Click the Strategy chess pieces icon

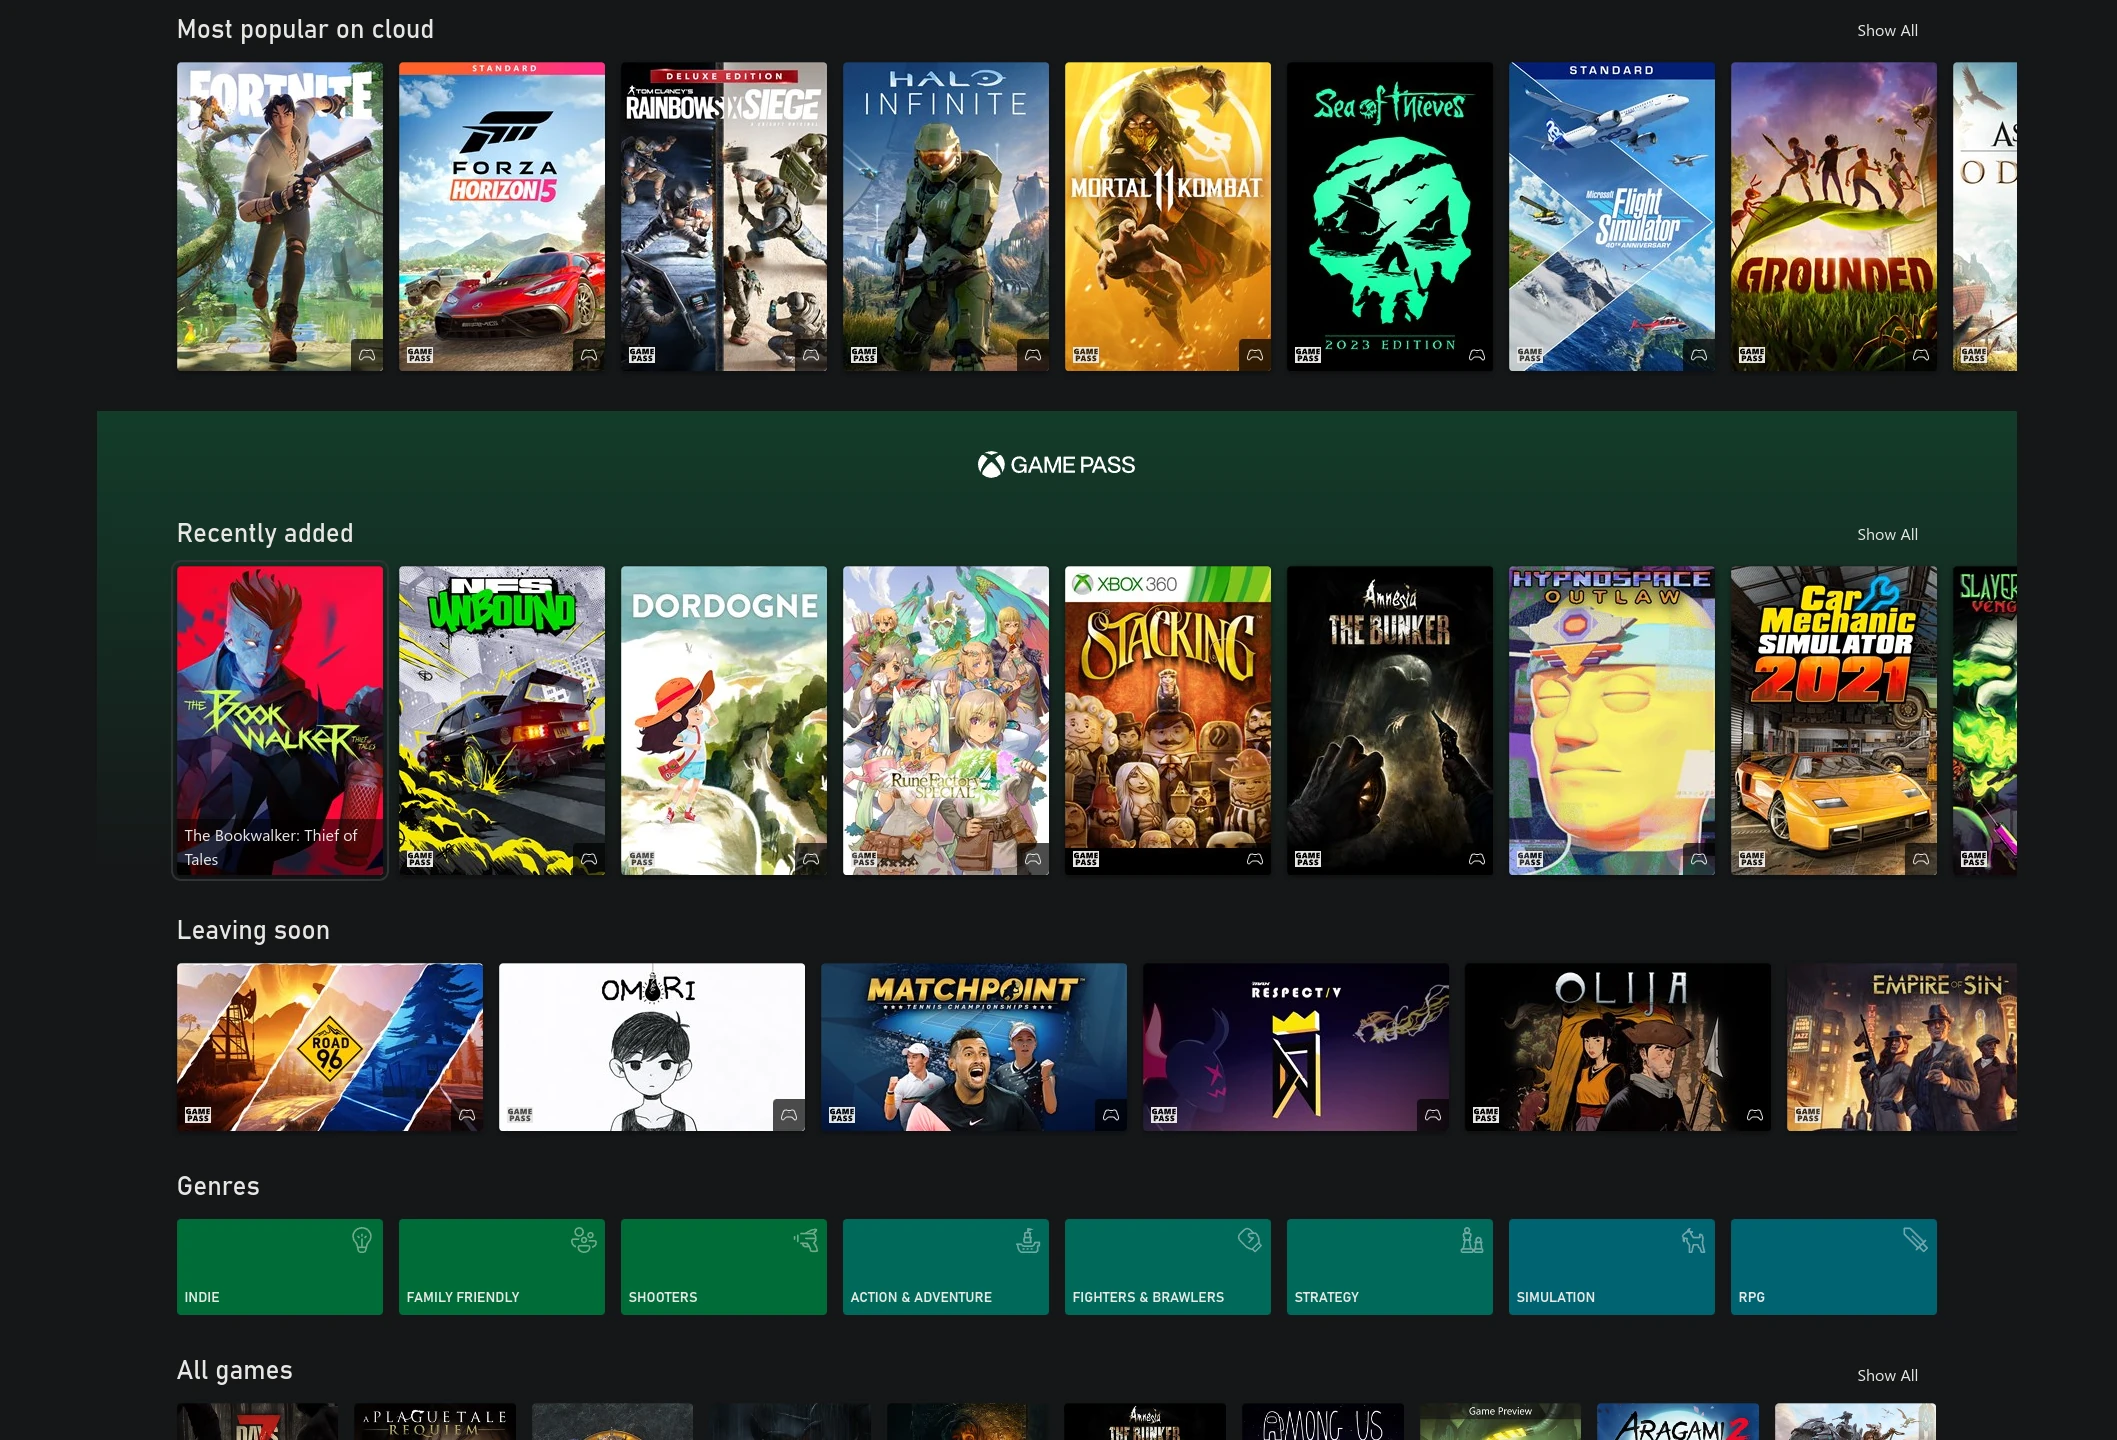1472,1241
